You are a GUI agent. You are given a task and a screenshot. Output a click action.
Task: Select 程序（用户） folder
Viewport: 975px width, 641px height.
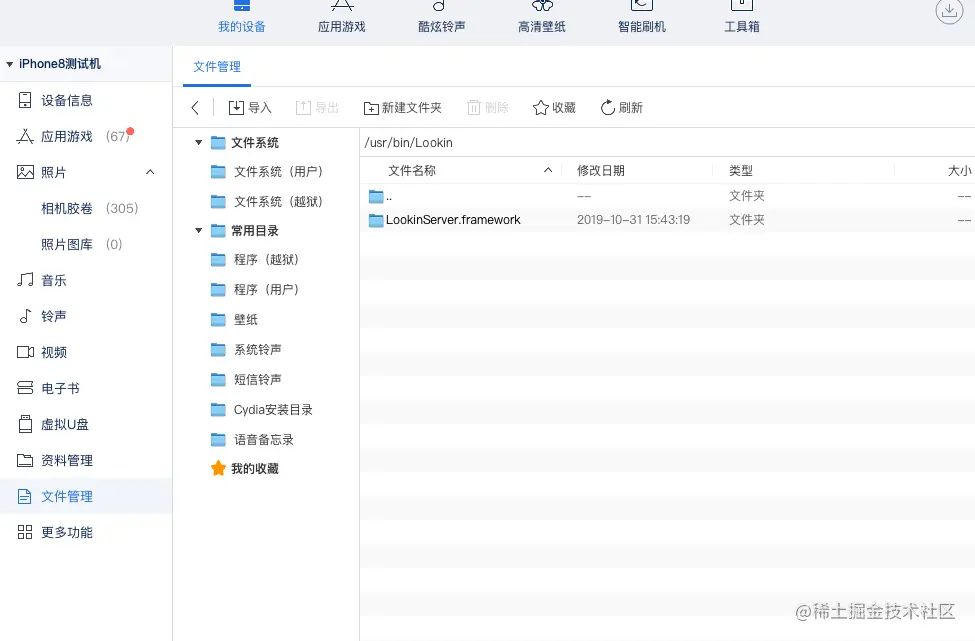(255, 289)
